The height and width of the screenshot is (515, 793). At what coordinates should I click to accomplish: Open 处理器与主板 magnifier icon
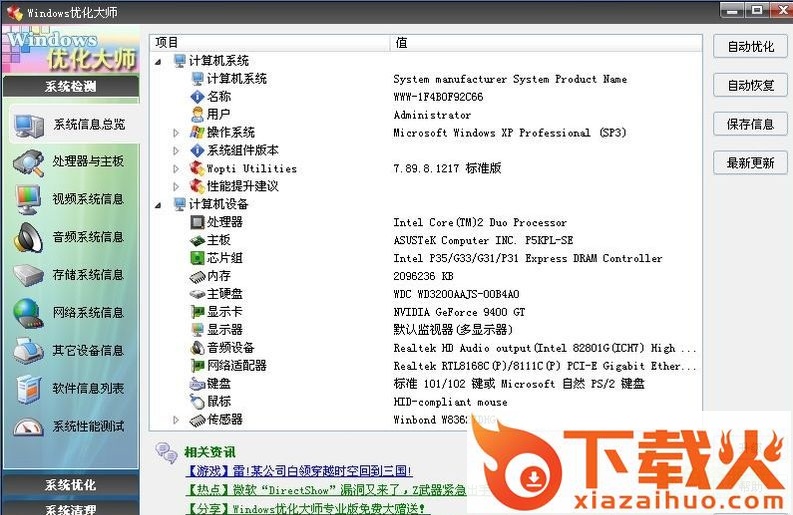tap(28, 162)
